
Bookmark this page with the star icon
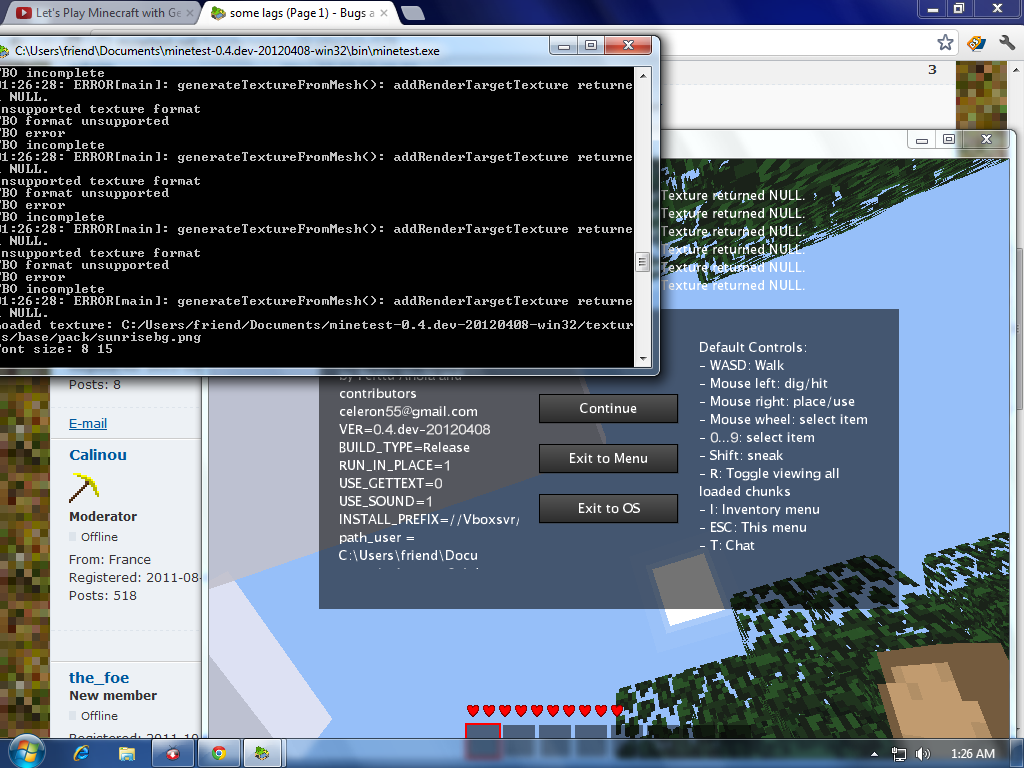[x=945, y=43]
